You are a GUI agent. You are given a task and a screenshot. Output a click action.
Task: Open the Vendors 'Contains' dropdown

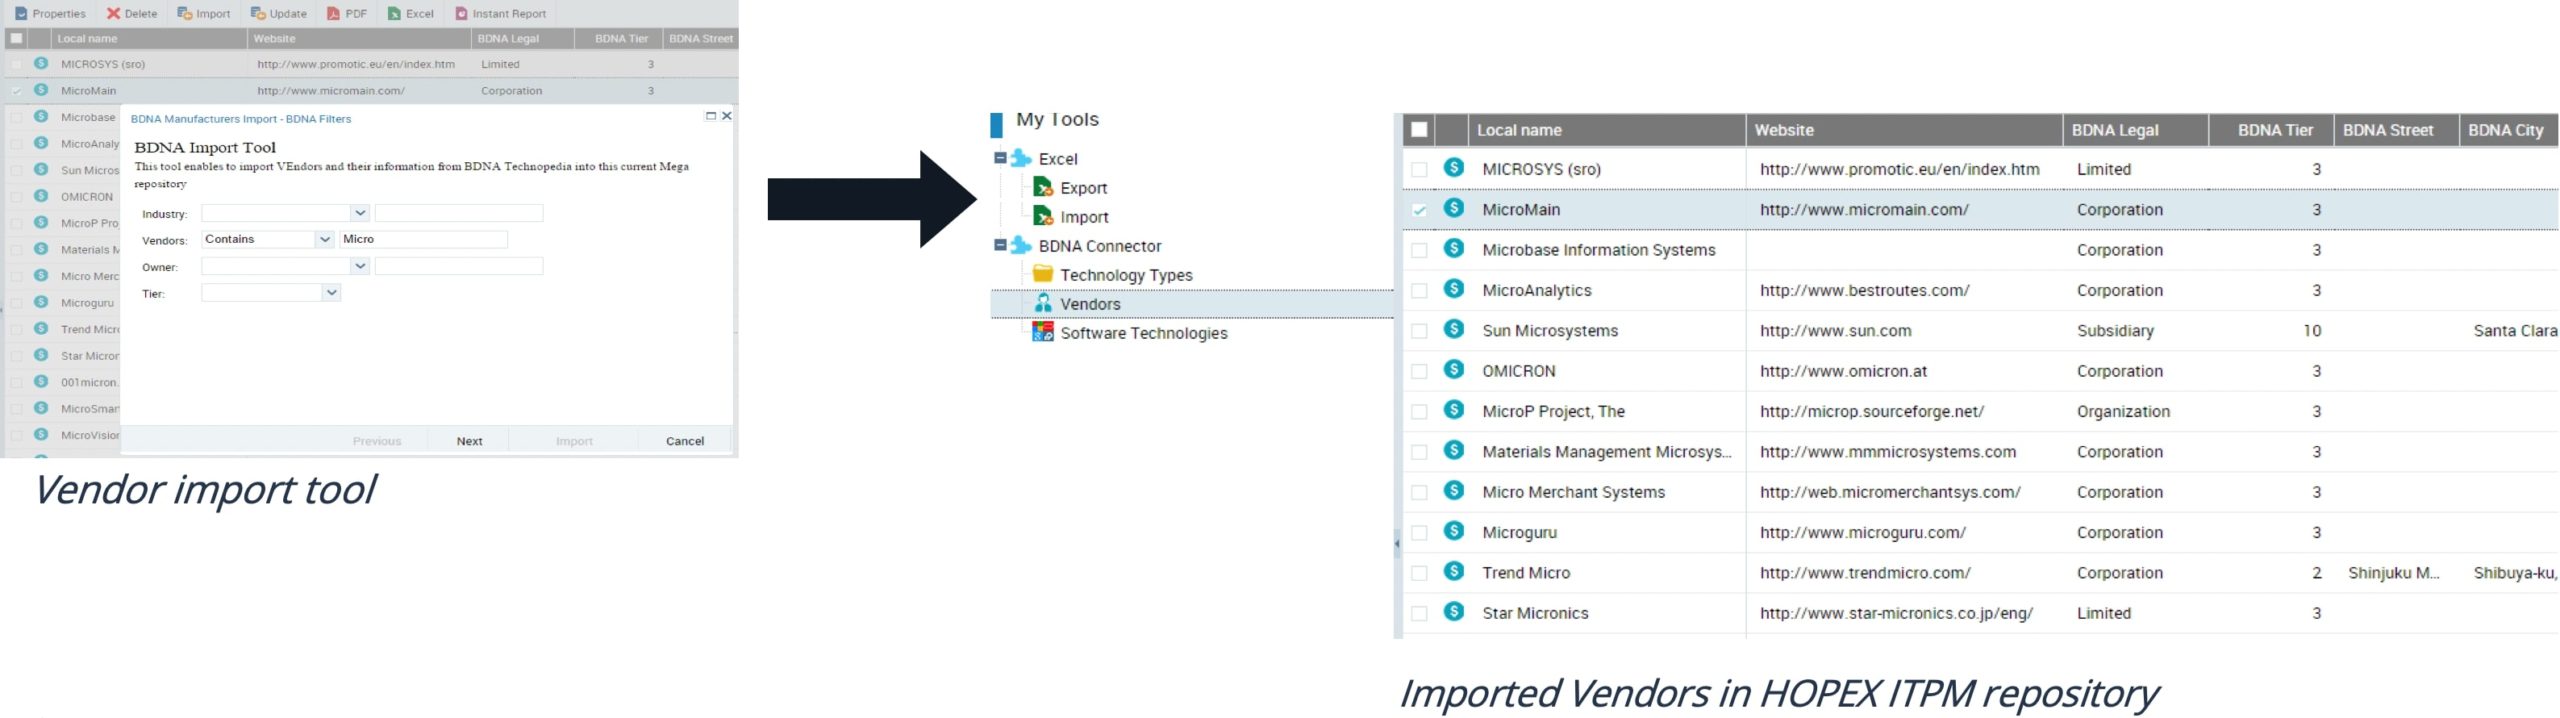[x=324, y=239]
